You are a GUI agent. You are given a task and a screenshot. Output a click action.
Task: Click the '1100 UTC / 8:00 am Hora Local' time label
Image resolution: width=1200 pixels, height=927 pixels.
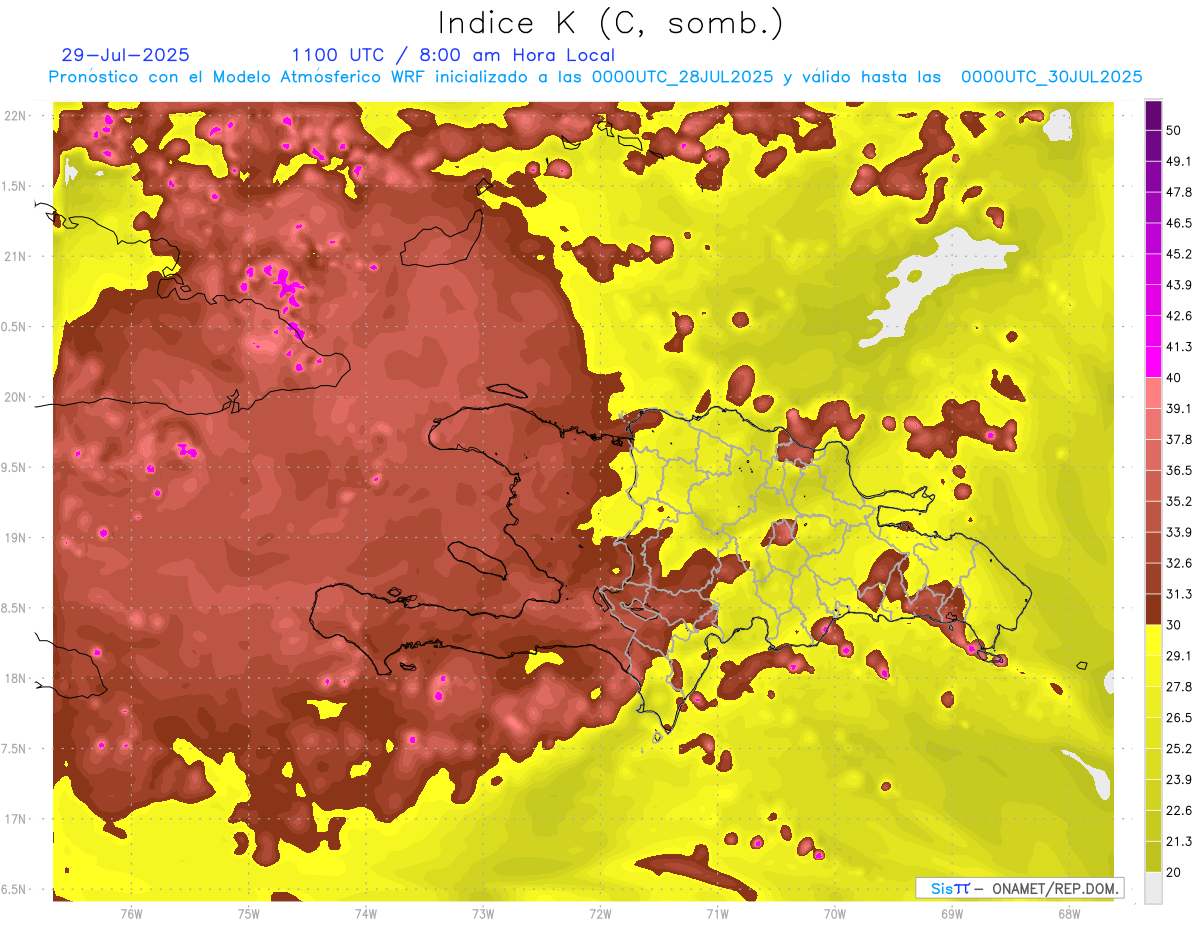(x=453, y=55)
